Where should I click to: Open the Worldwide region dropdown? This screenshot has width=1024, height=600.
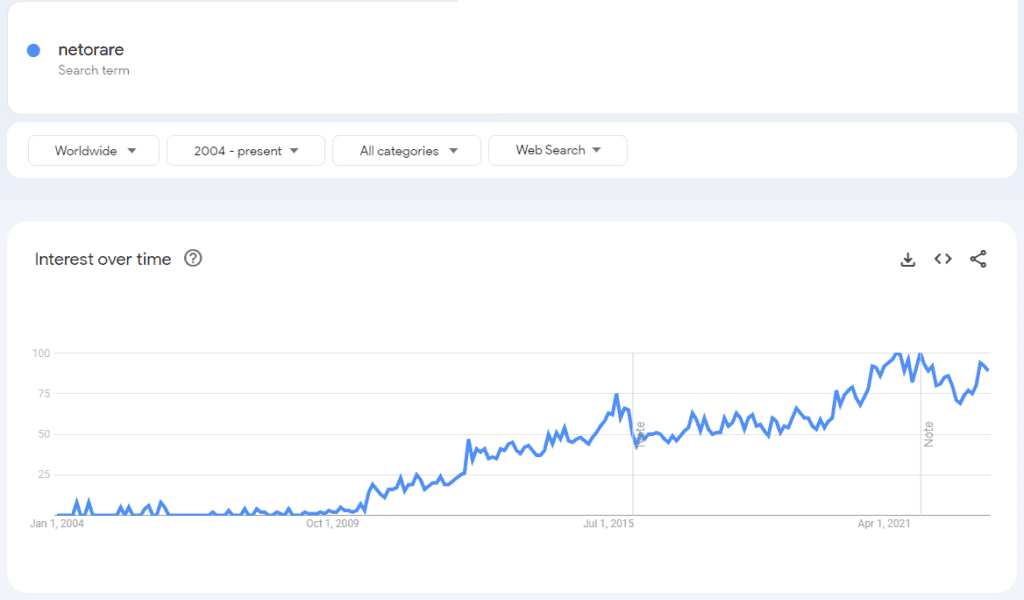(x=93, y=150)
